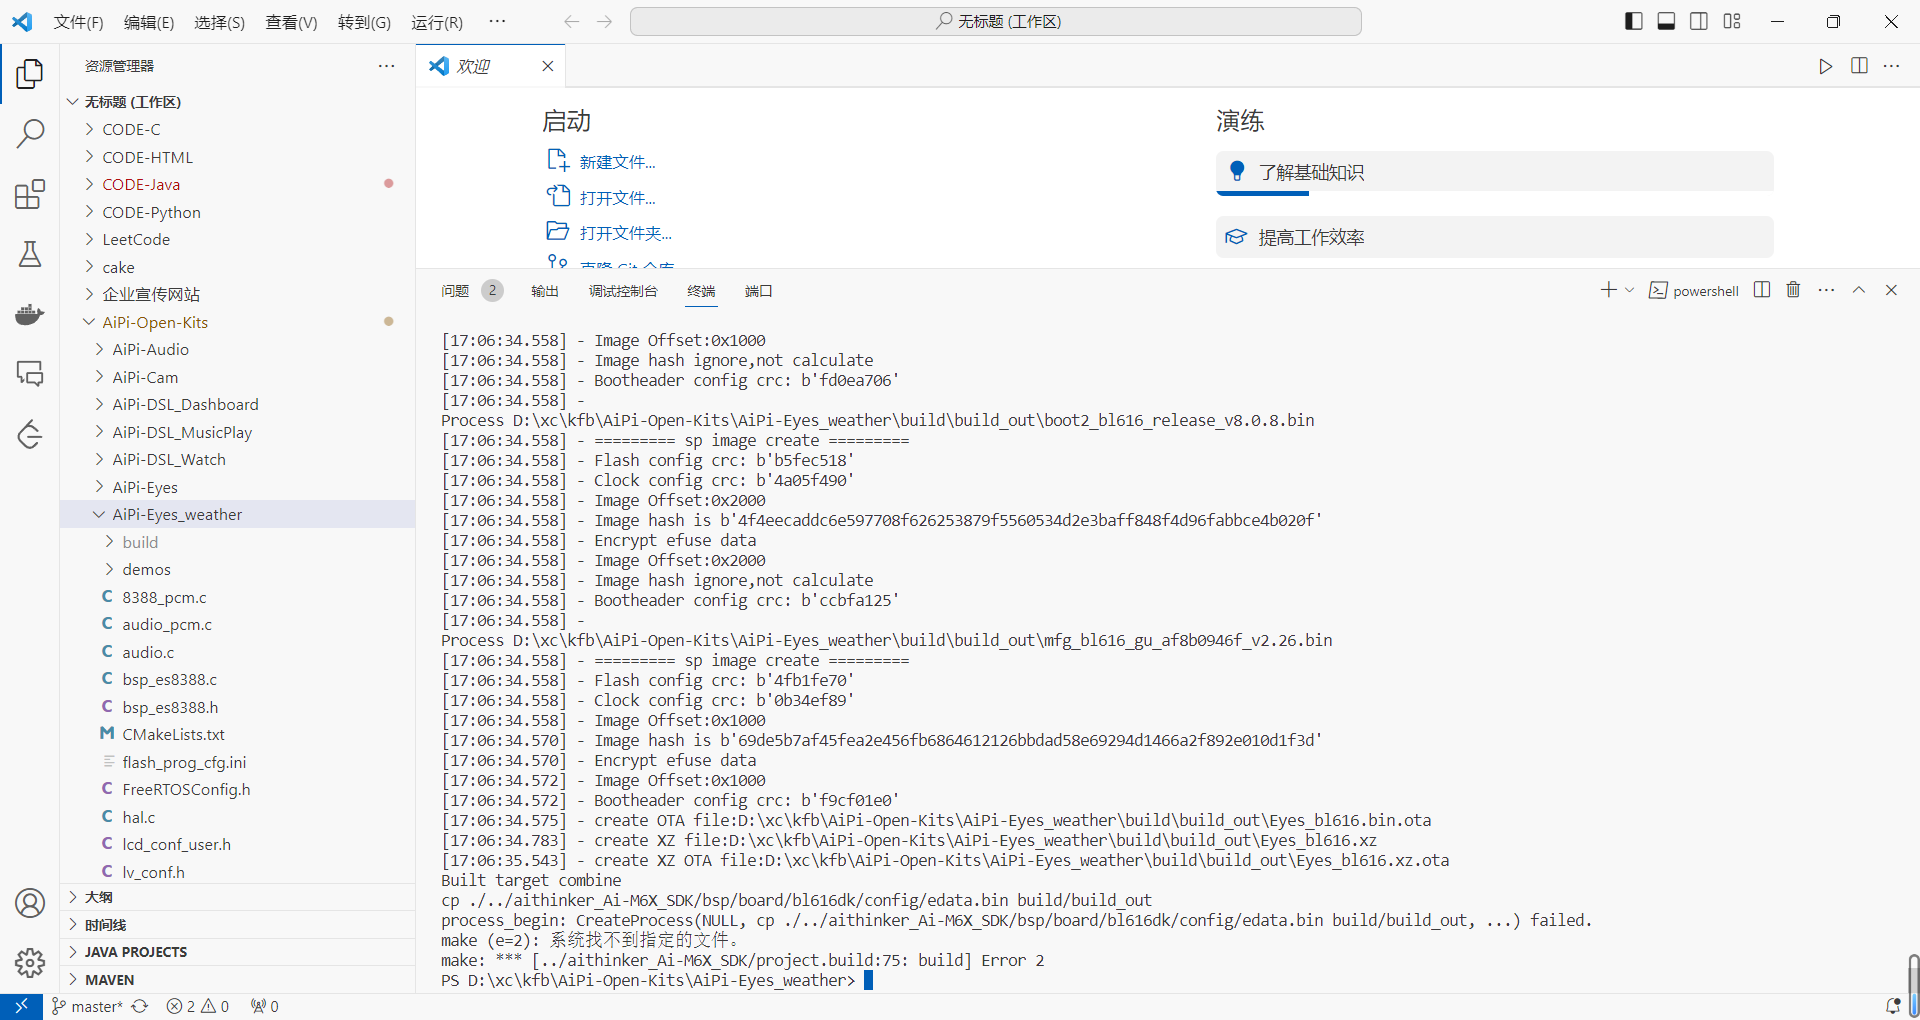The width and height of the screenshot is (1920, 1020).
Task: Open the overflow menu ellipsis in menu bar
Action: [x=497, y=21]
